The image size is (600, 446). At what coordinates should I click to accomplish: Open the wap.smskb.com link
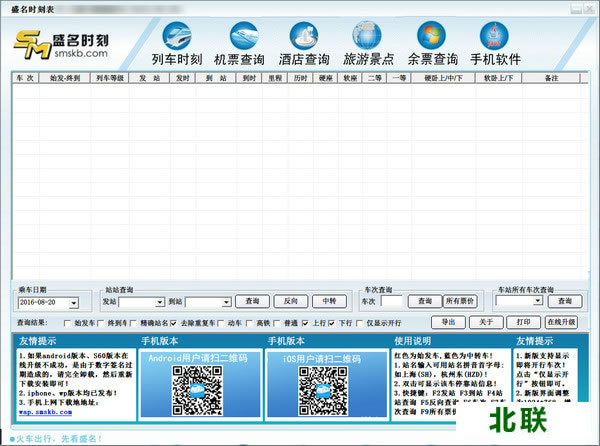pos(43,412)
